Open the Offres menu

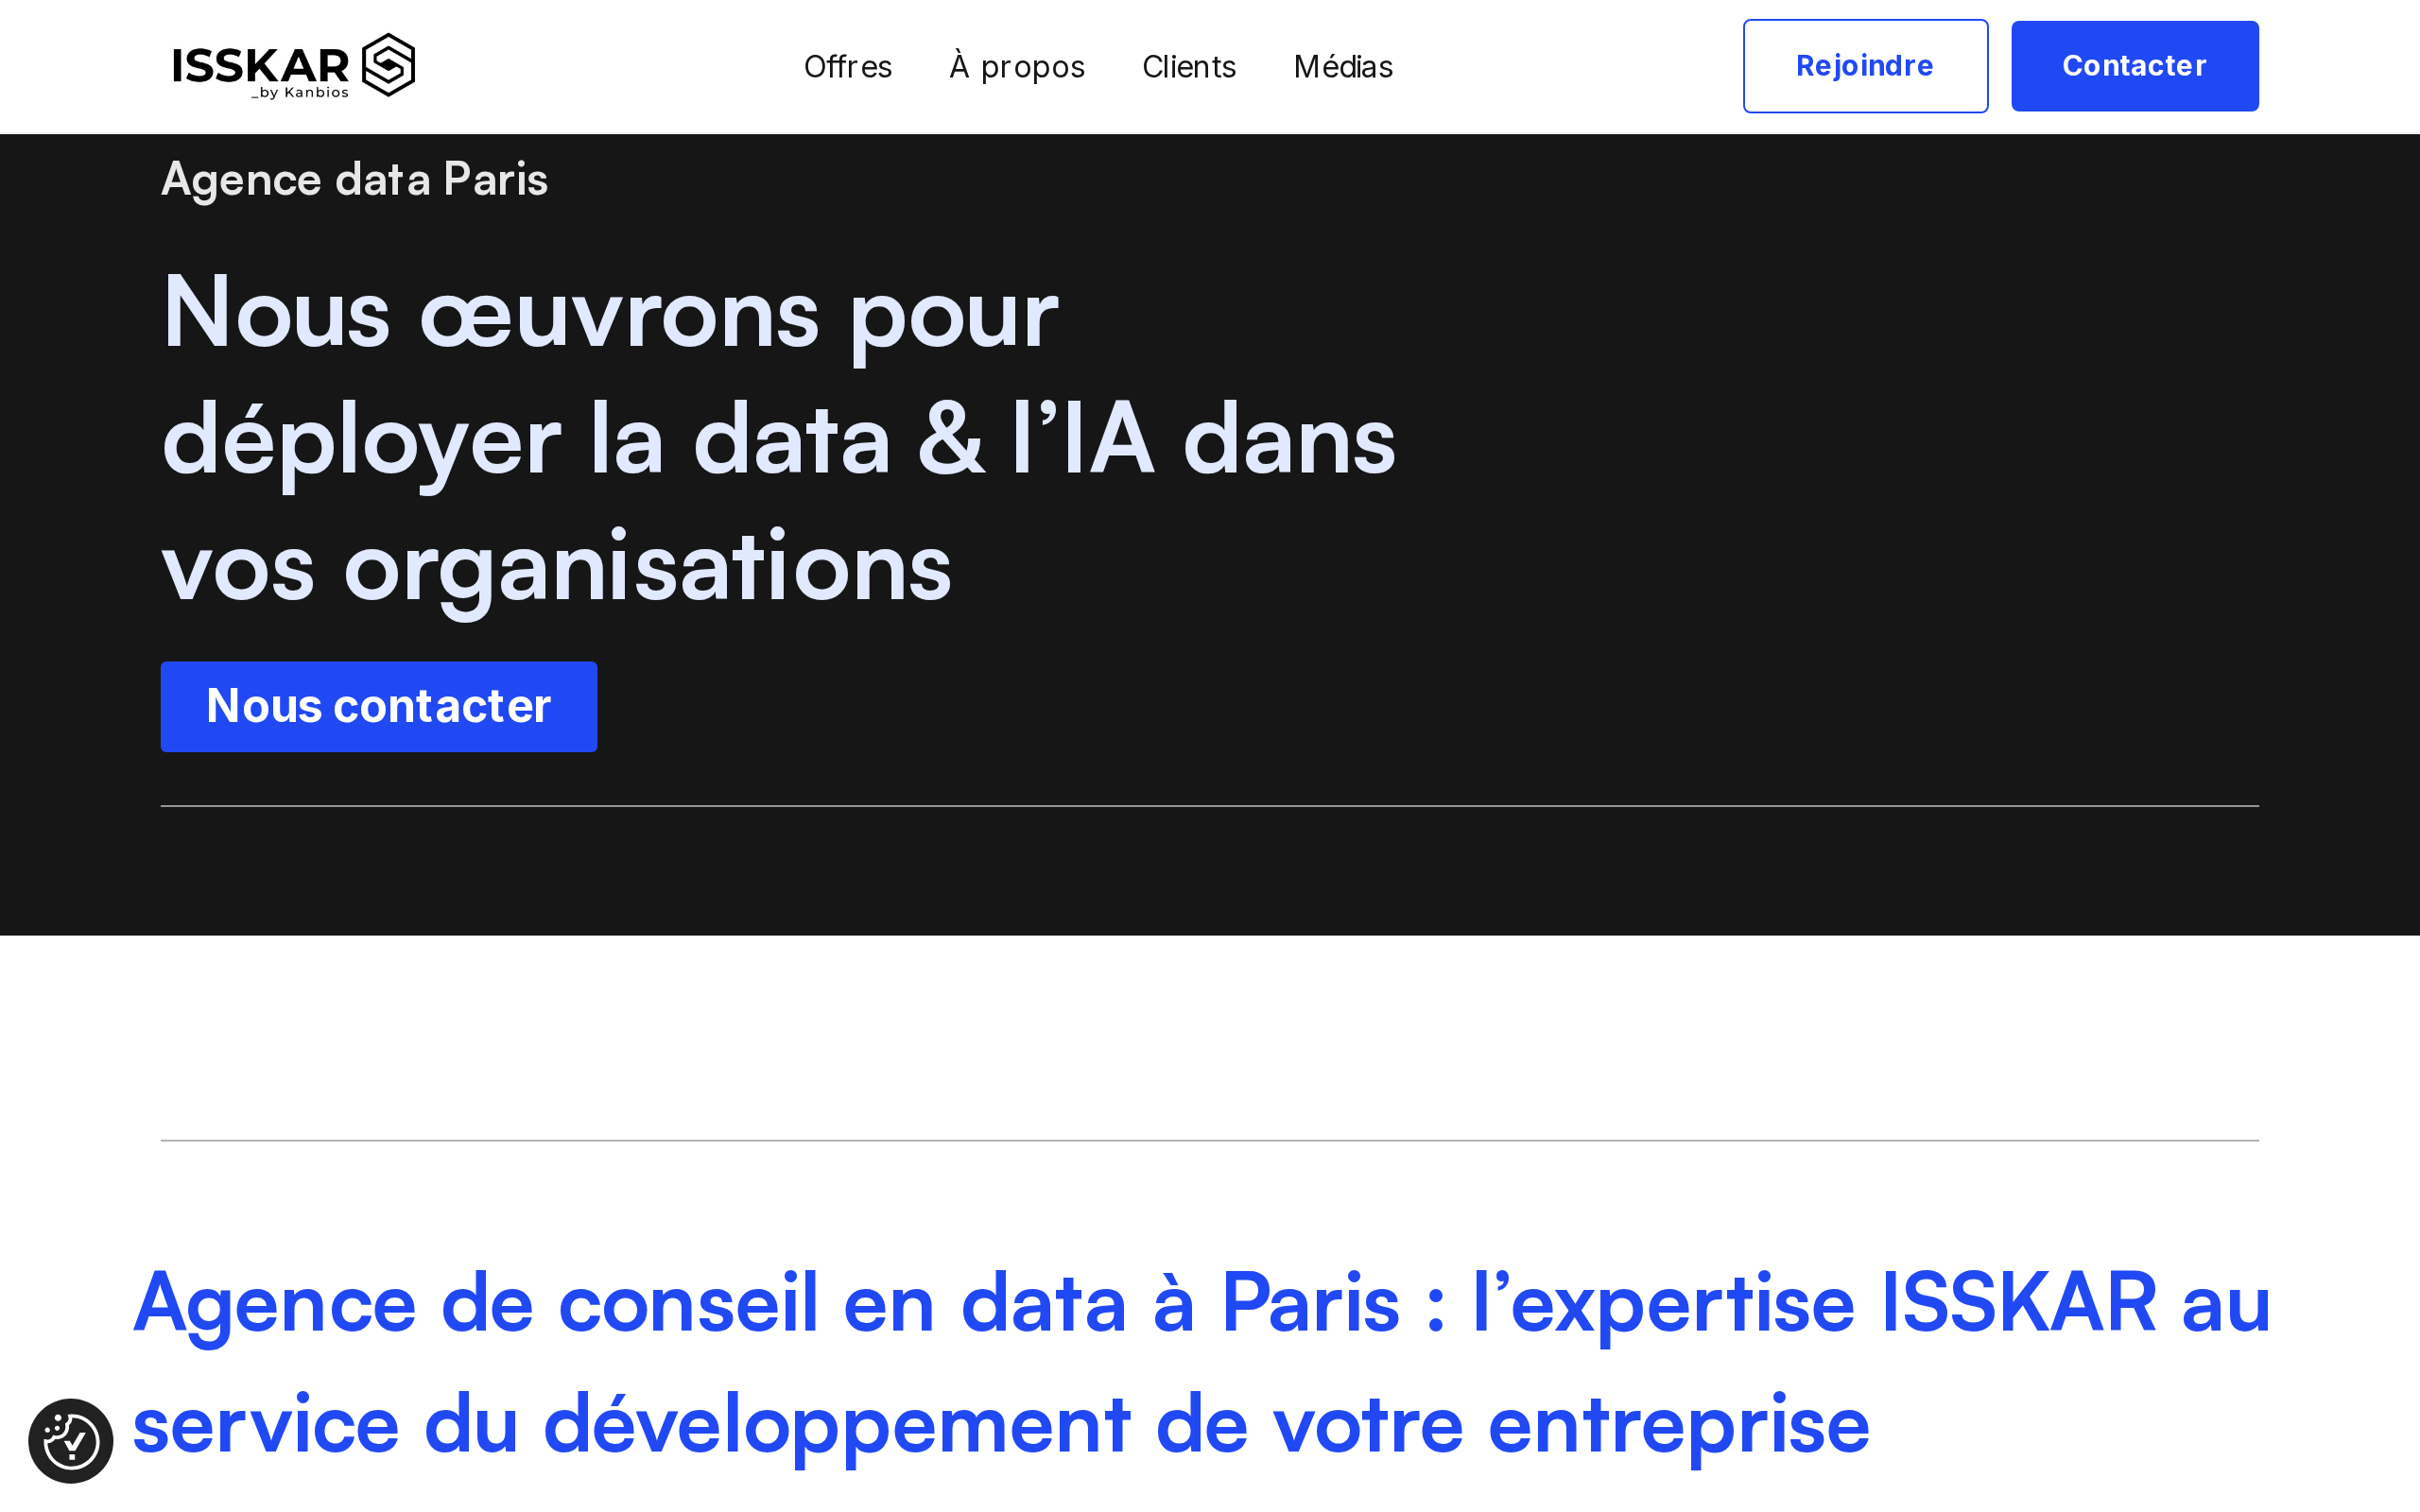pos(848,66)
